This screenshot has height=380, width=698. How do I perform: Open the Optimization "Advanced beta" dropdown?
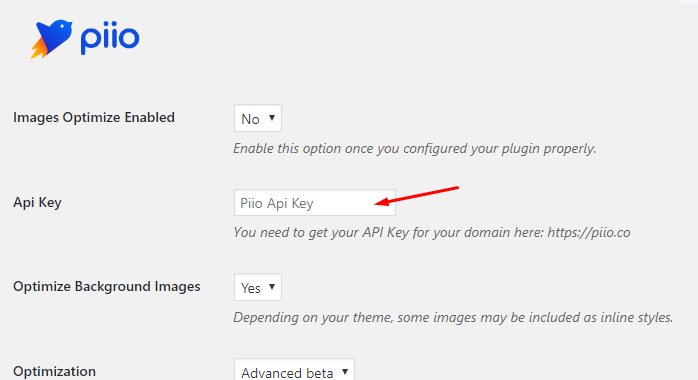[x=294, y=370]
